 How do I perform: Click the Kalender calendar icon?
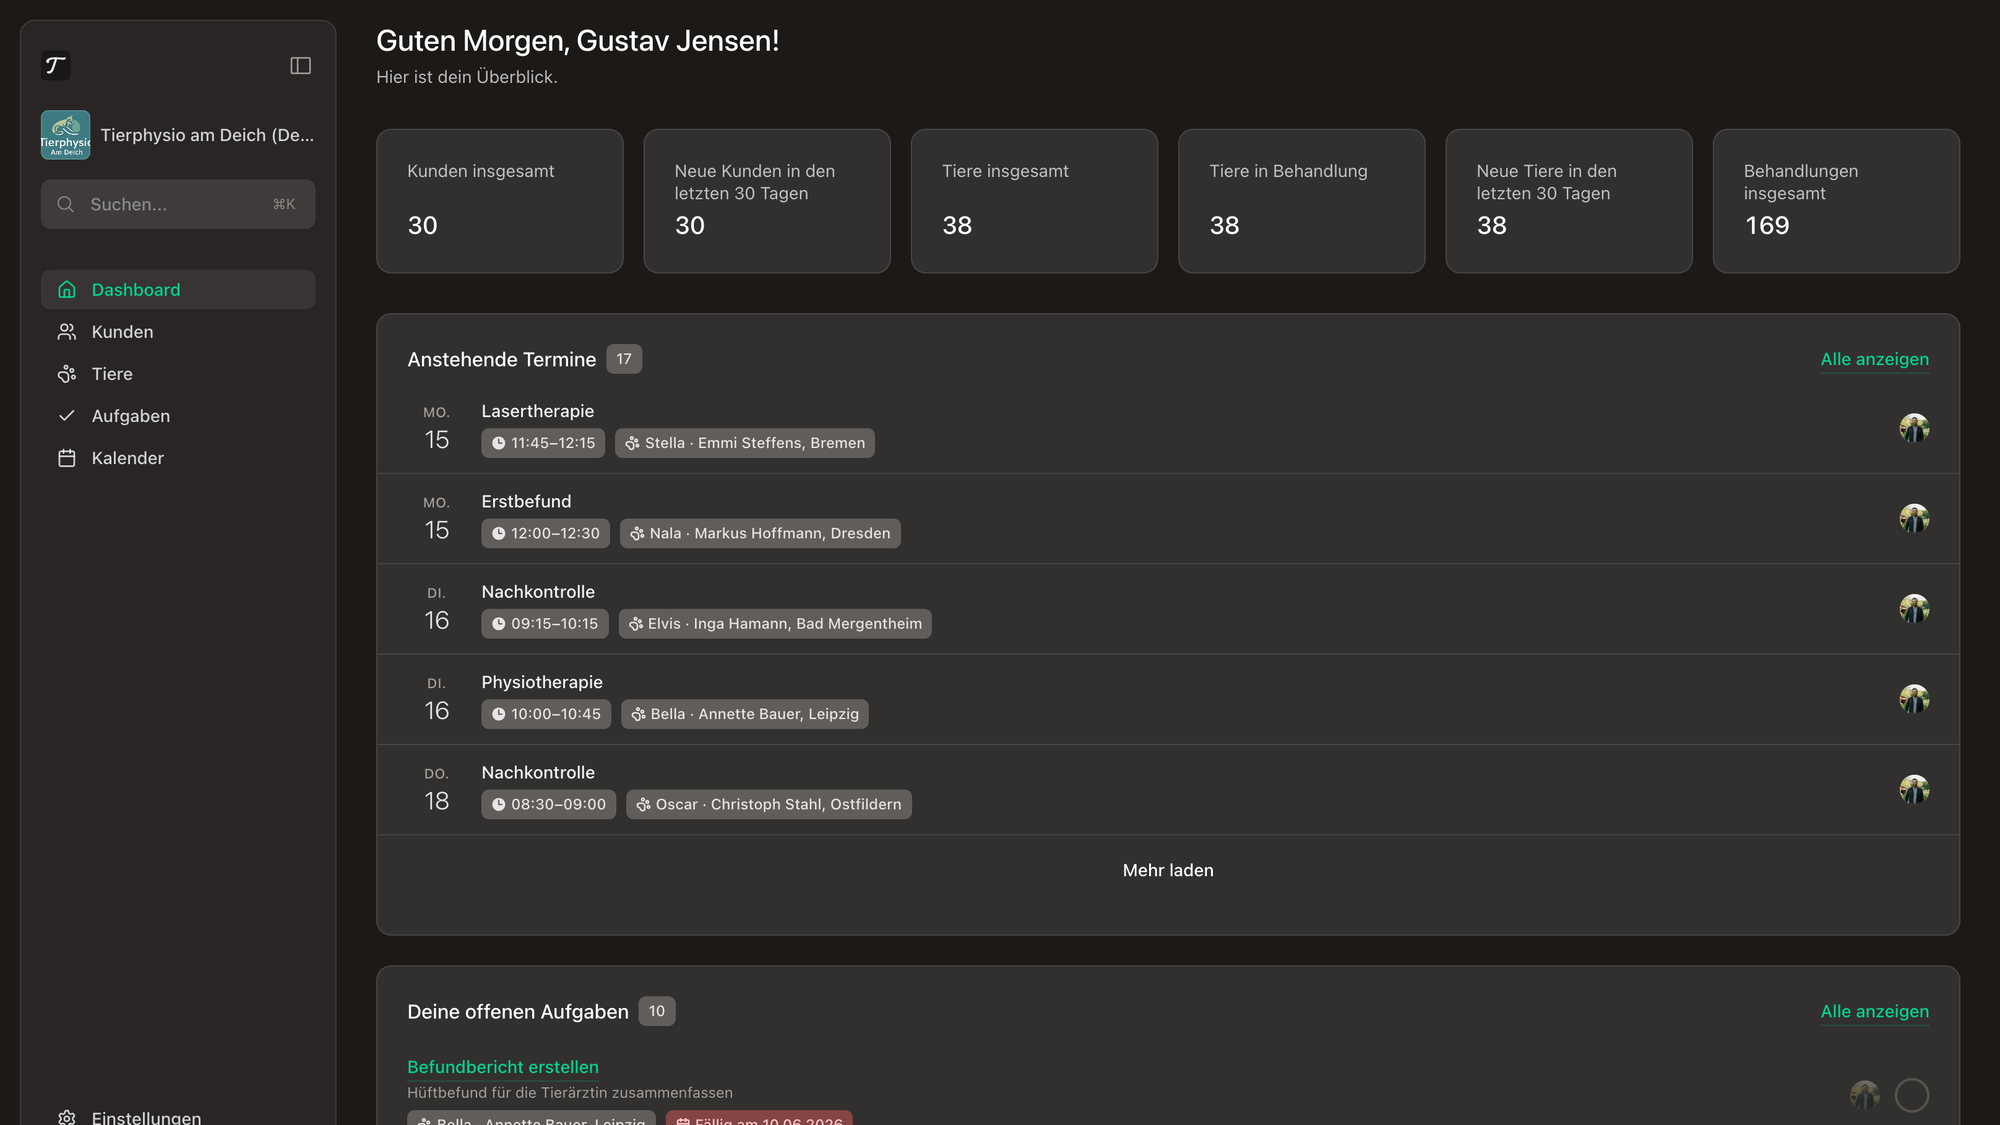[67, 457]
